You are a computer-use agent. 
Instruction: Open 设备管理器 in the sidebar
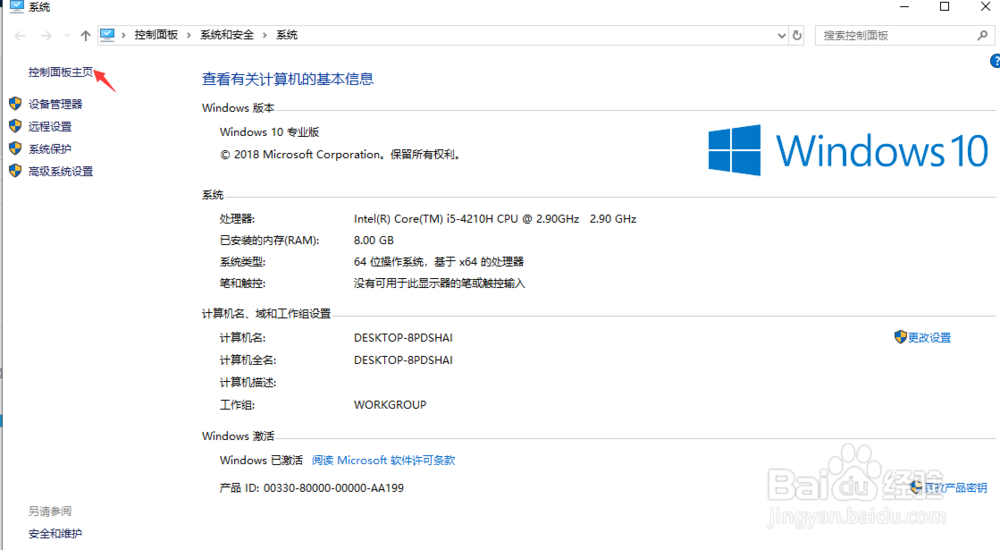pyautogui.click(x=55, y=104)
